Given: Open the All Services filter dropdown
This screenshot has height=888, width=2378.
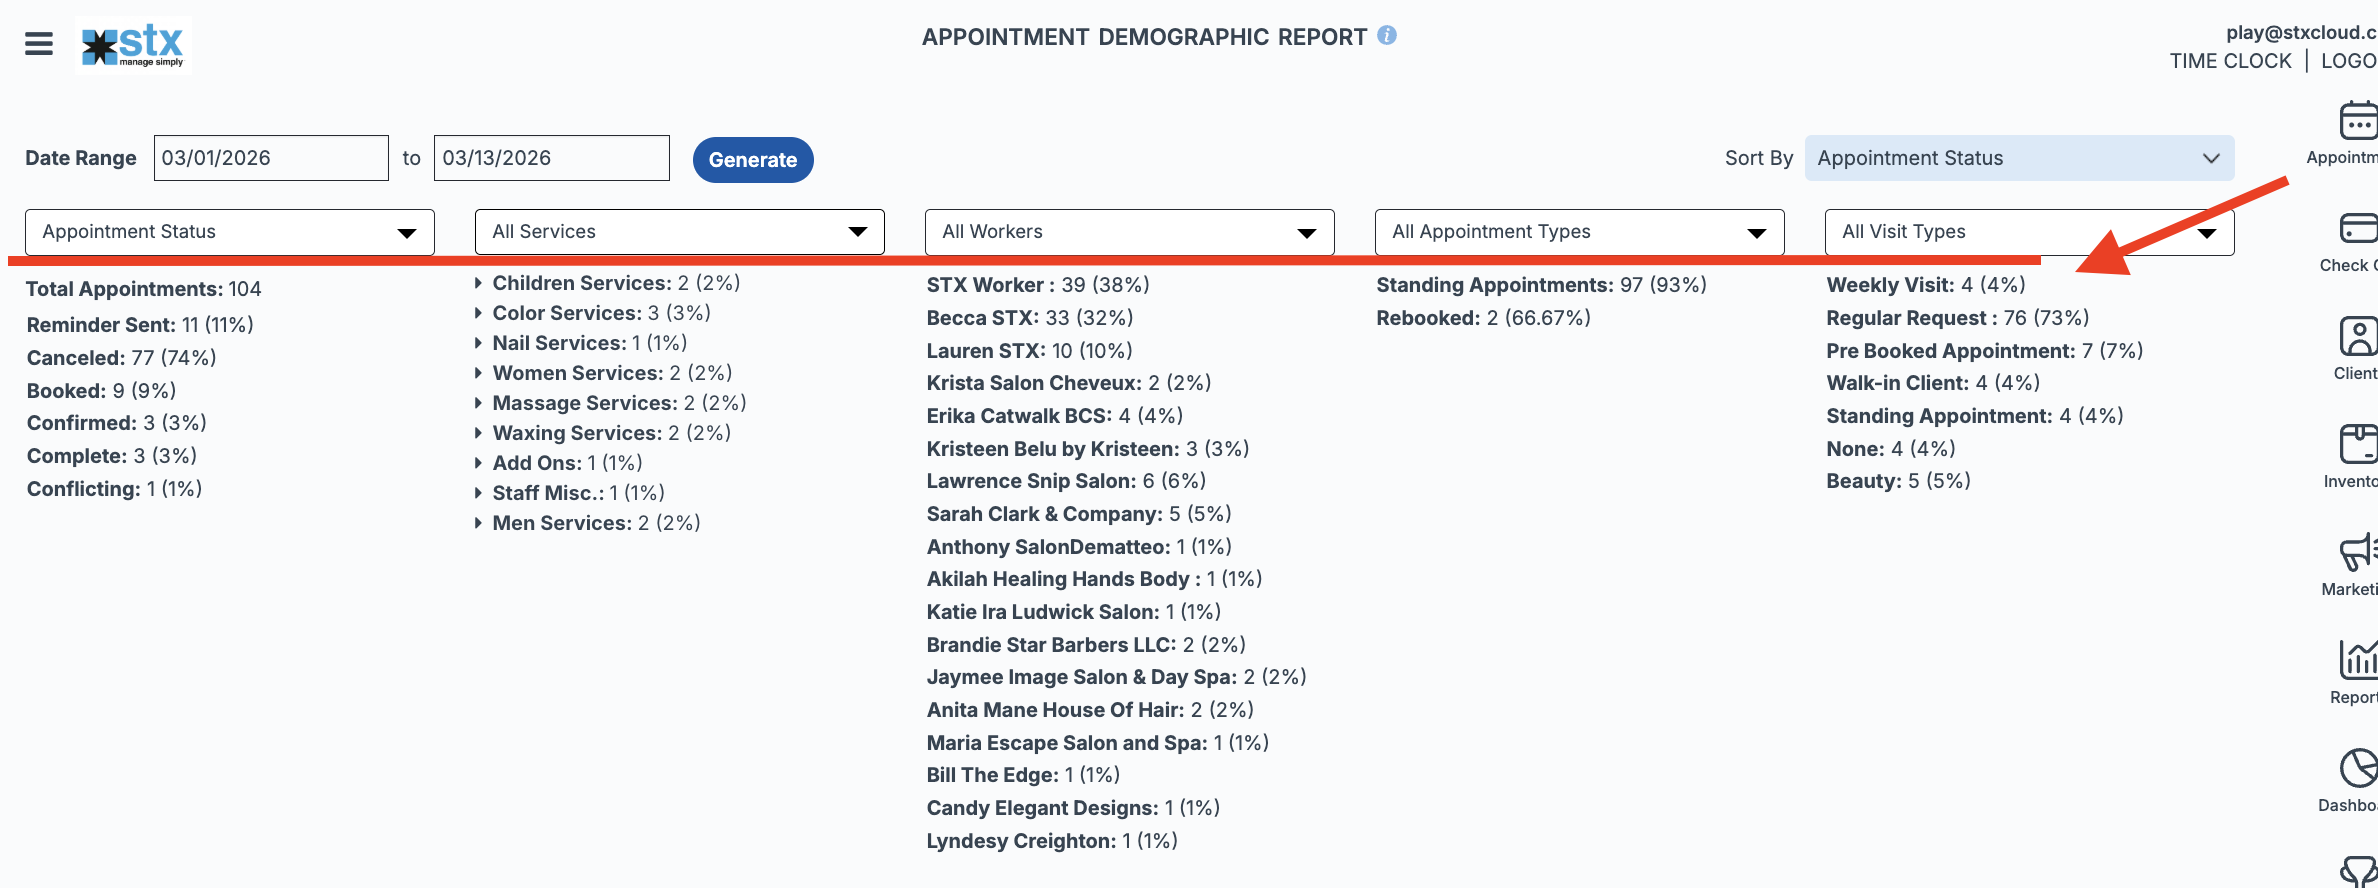Looking at the screenshot, I should [x=679, y=232].
